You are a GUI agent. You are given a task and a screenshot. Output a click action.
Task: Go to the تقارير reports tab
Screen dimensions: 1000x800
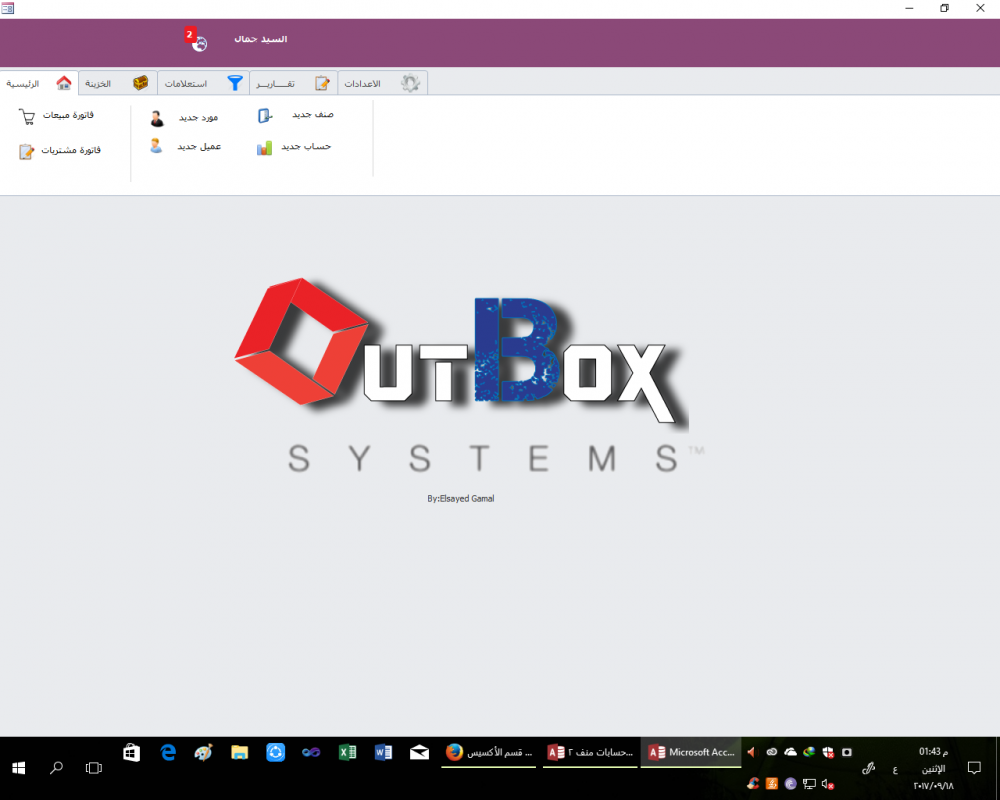(x=293, y=83)
